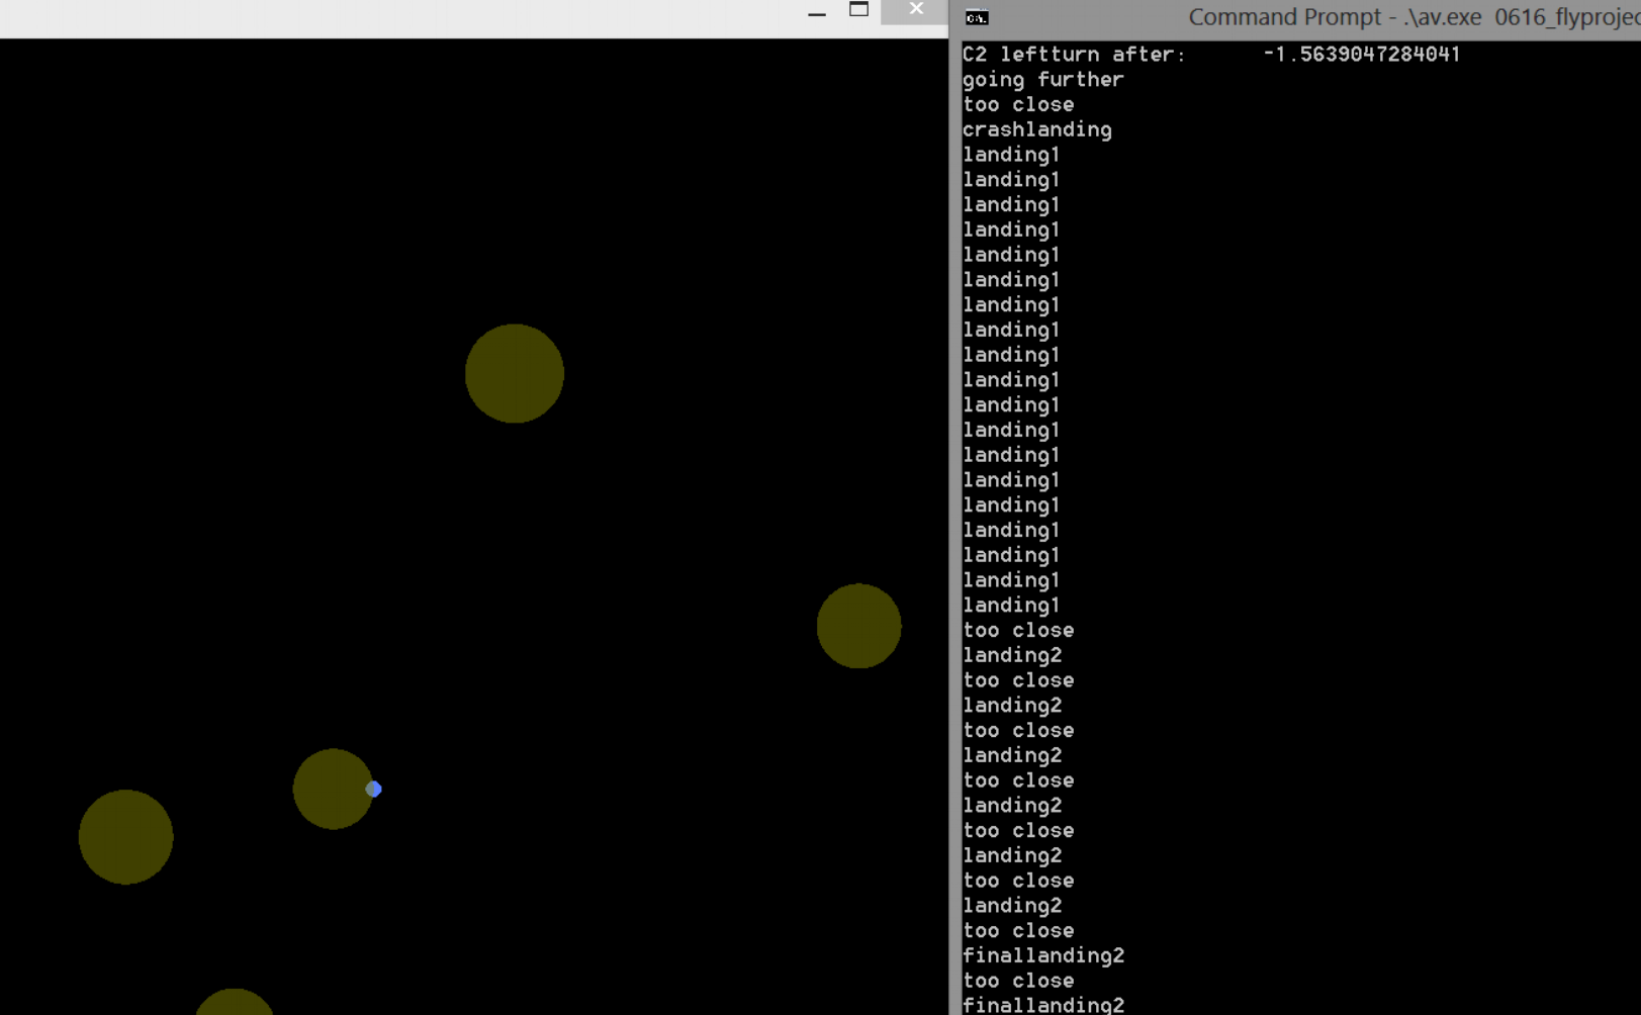Click the 'crashlanding' console line
The image size is (1641, 1015).
[1037, 130]
